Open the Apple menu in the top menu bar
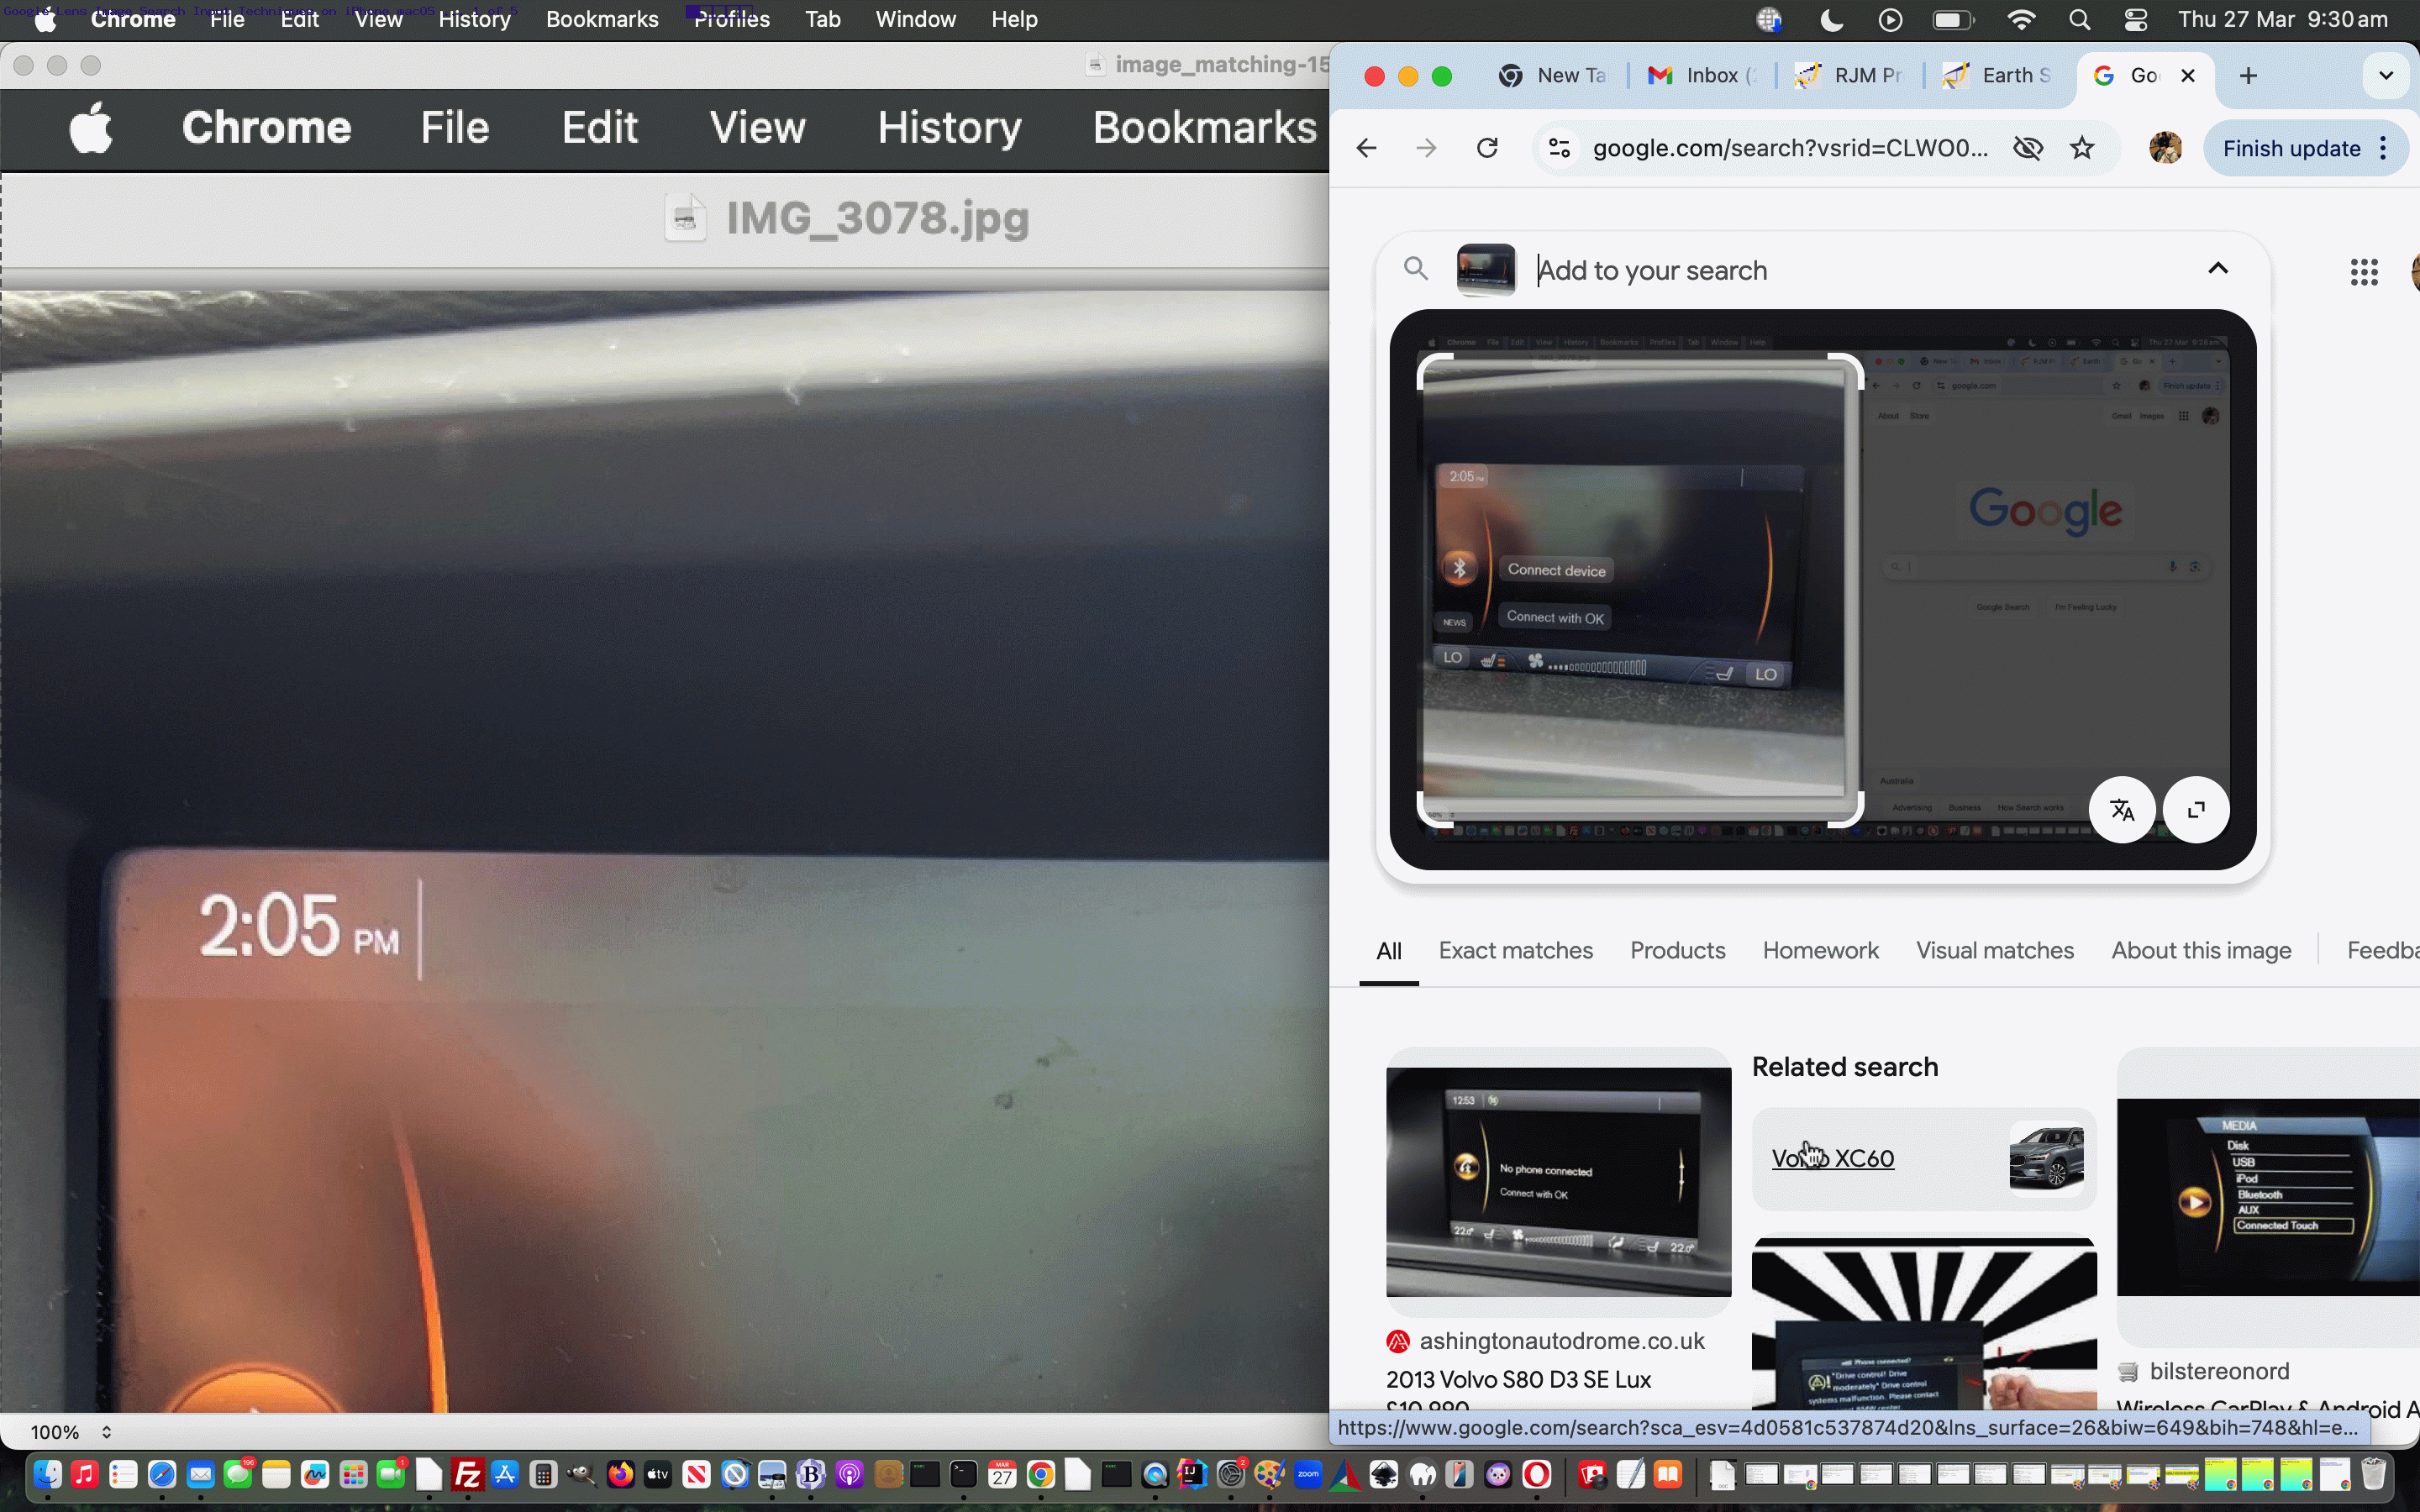Viewport: 2420px width, 1512px height. 45,20
